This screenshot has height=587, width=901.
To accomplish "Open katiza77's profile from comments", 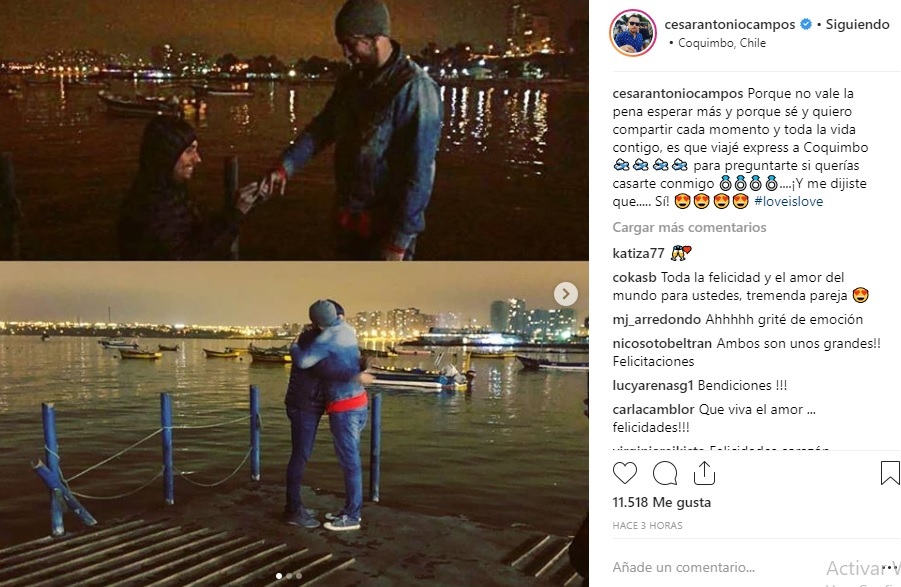I will [638, 253].
